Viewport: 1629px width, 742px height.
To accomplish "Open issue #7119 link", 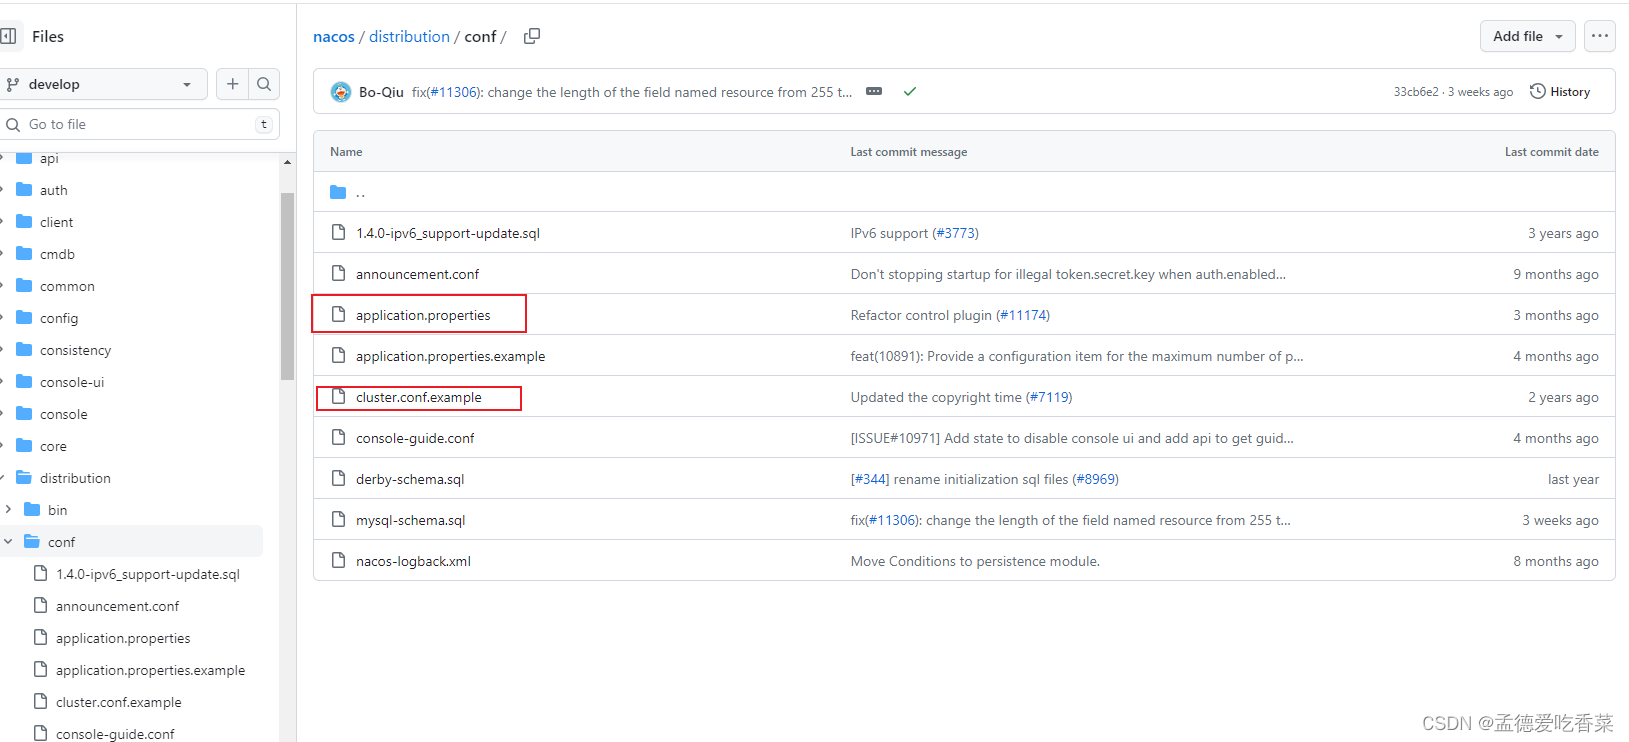I will [1049, 397].
